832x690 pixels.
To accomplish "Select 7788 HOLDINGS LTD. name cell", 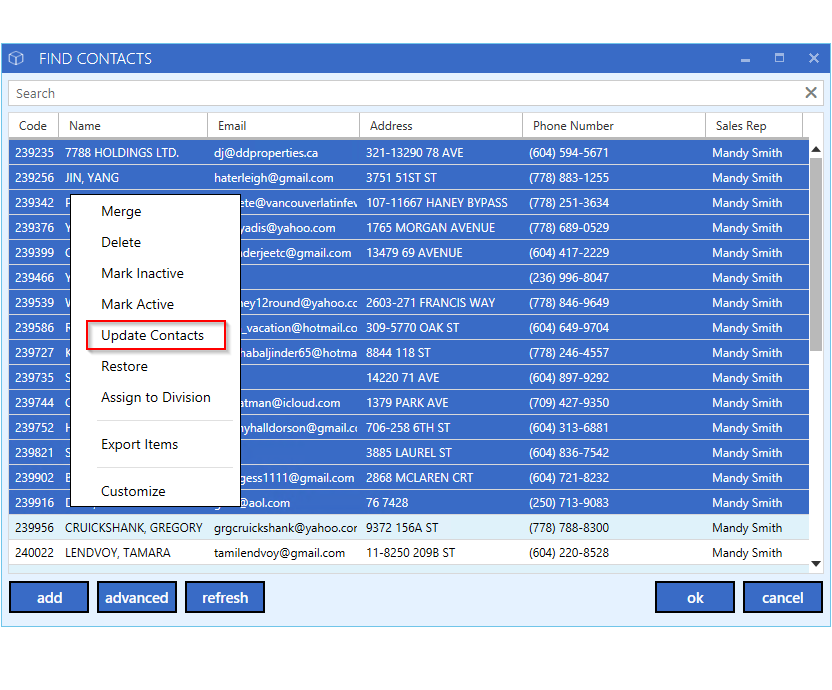I will (122, 153).
